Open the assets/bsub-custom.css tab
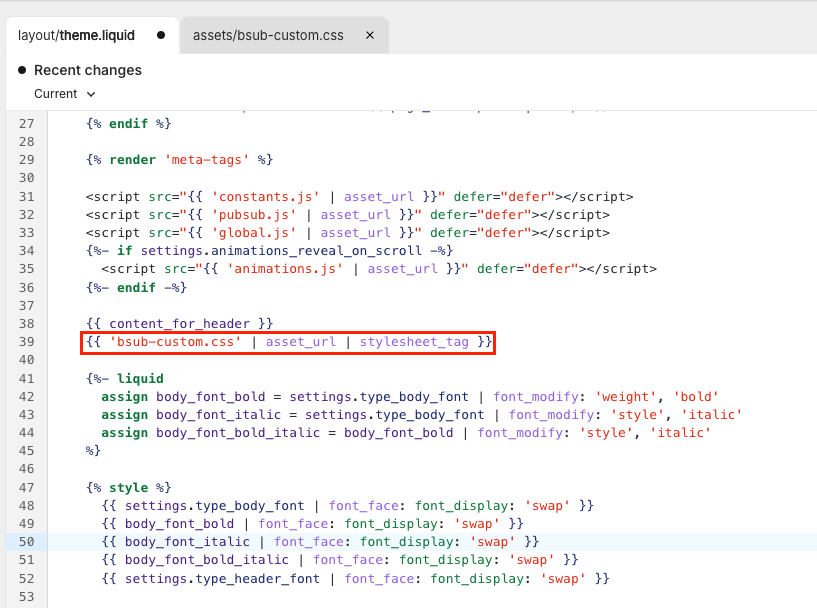The width and height of the screenshot is (817, 608). (268, 35)
